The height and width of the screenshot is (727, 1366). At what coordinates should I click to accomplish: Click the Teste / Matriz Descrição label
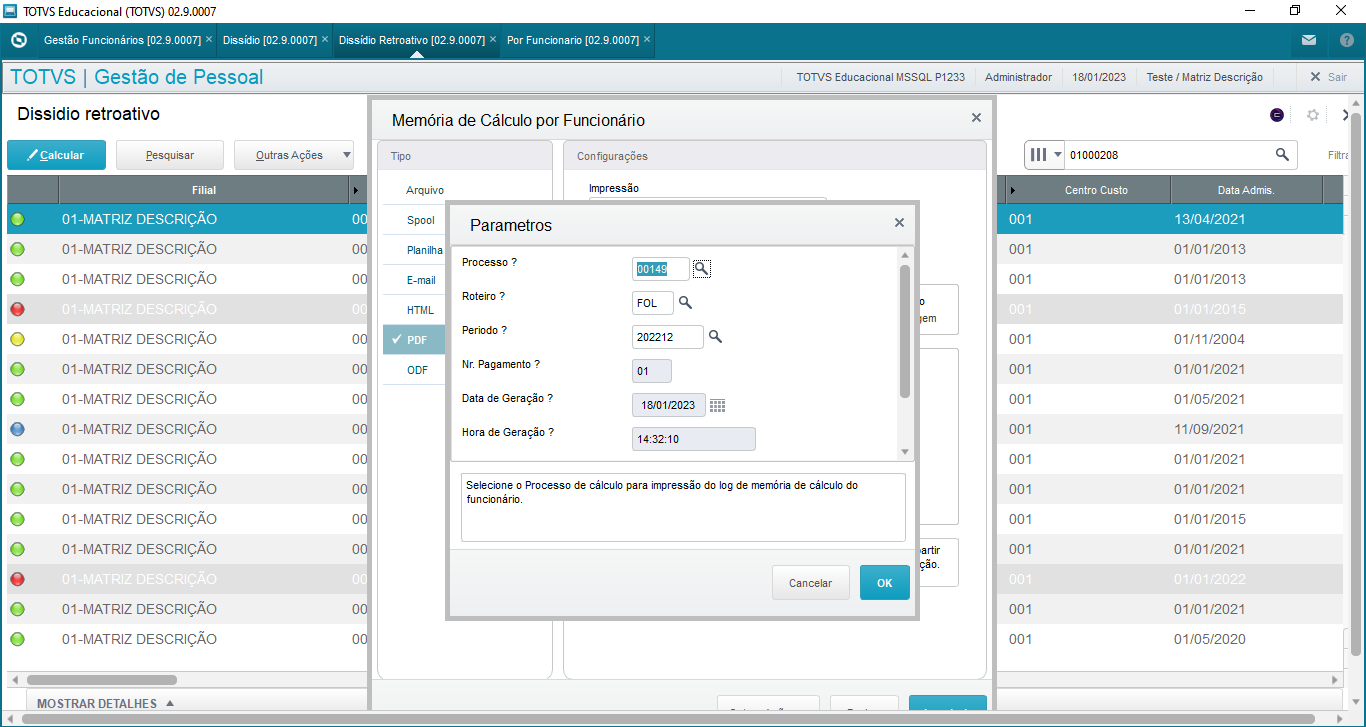(x=1204, y=77)
